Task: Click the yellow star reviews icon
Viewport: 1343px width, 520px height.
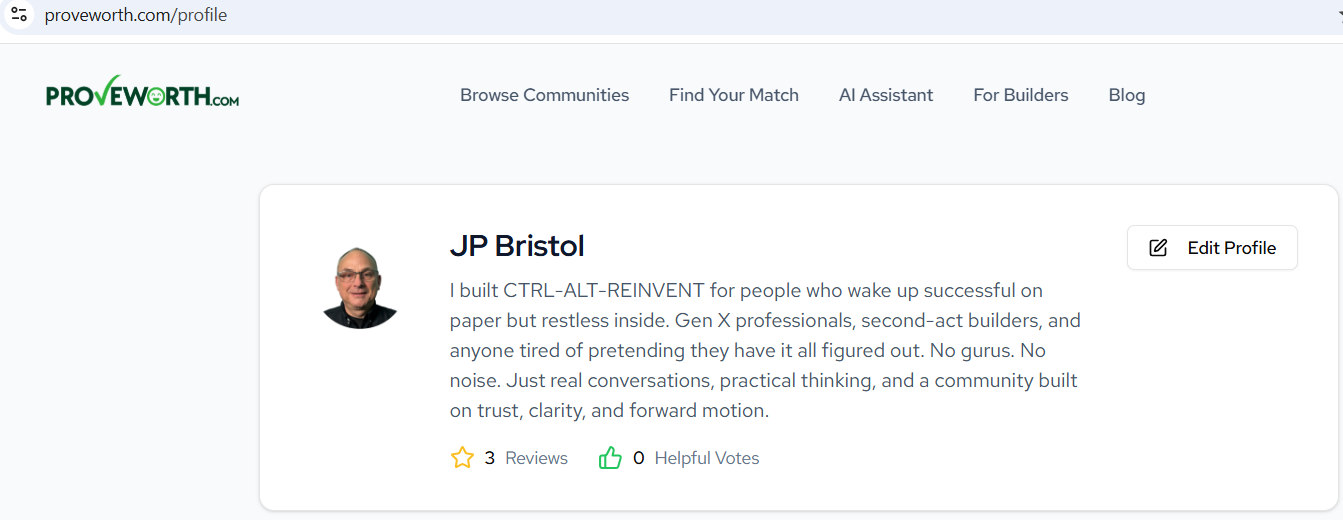Action: (462, 458)
